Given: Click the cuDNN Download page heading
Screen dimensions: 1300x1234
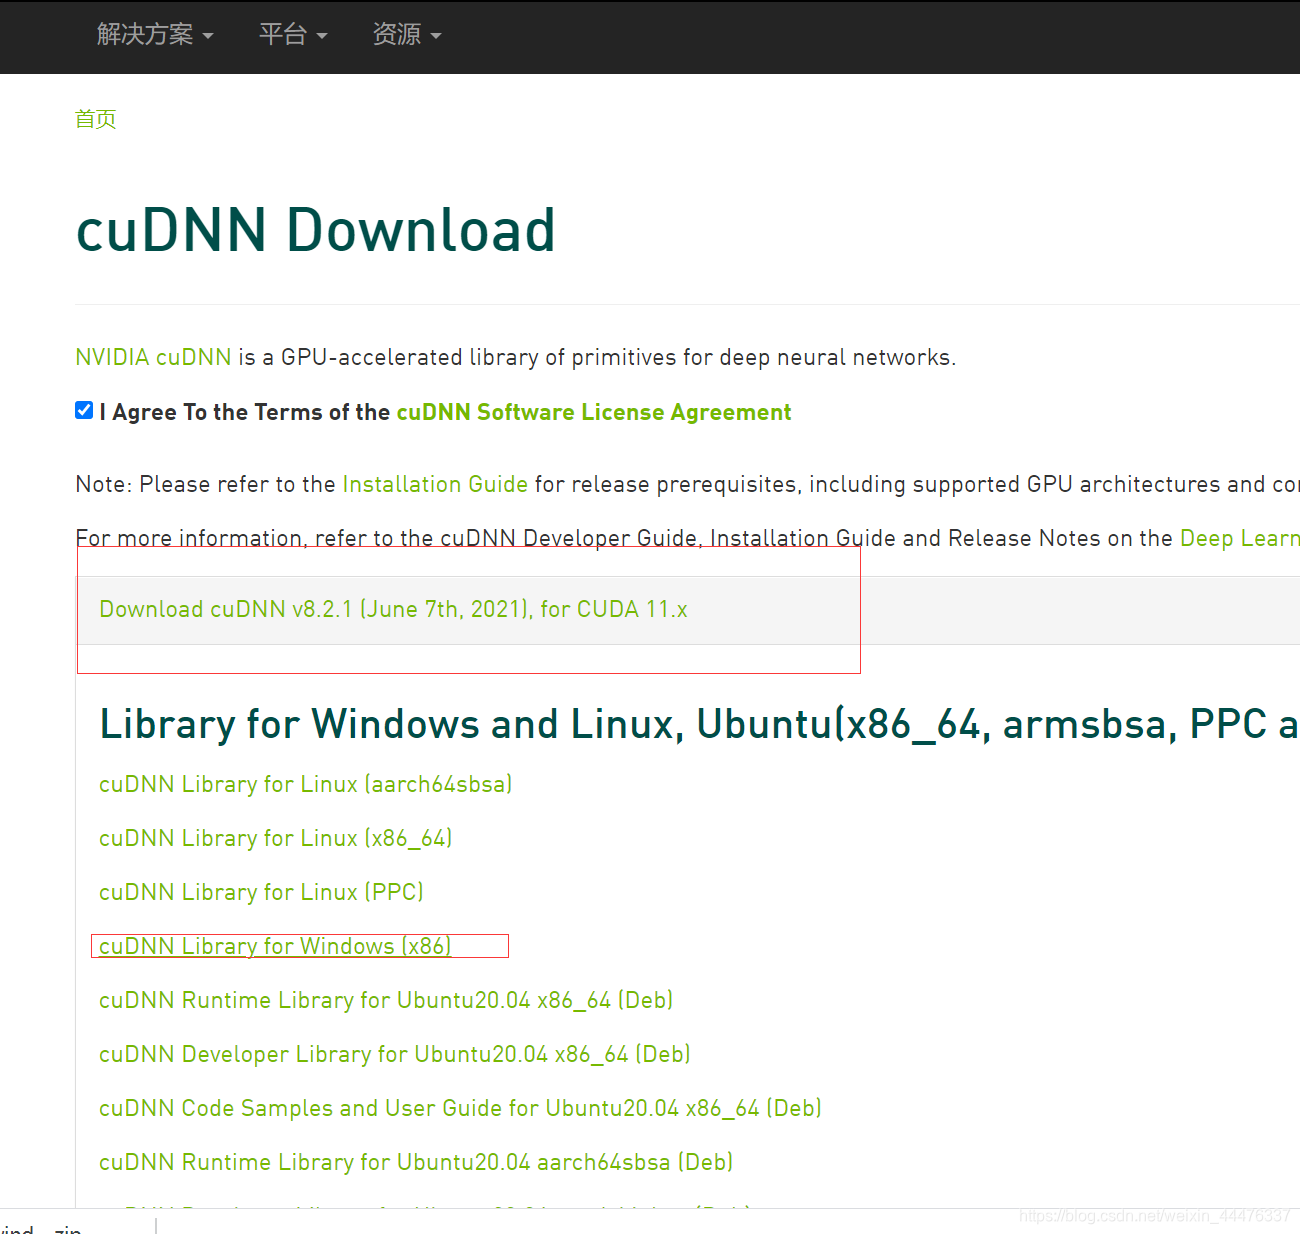Looking at the screenshot, I should pyautogui.click(x=316, y=230).
